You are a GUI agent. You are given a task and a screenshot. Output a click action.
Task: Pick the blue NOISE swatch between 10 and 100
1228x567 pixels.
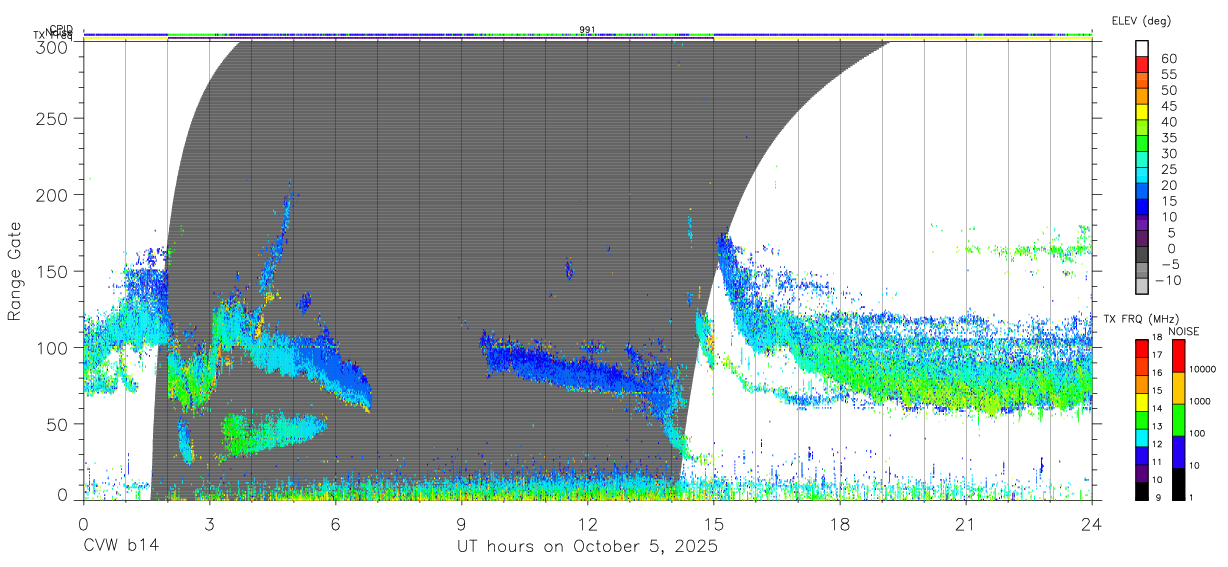point(1178,450)
